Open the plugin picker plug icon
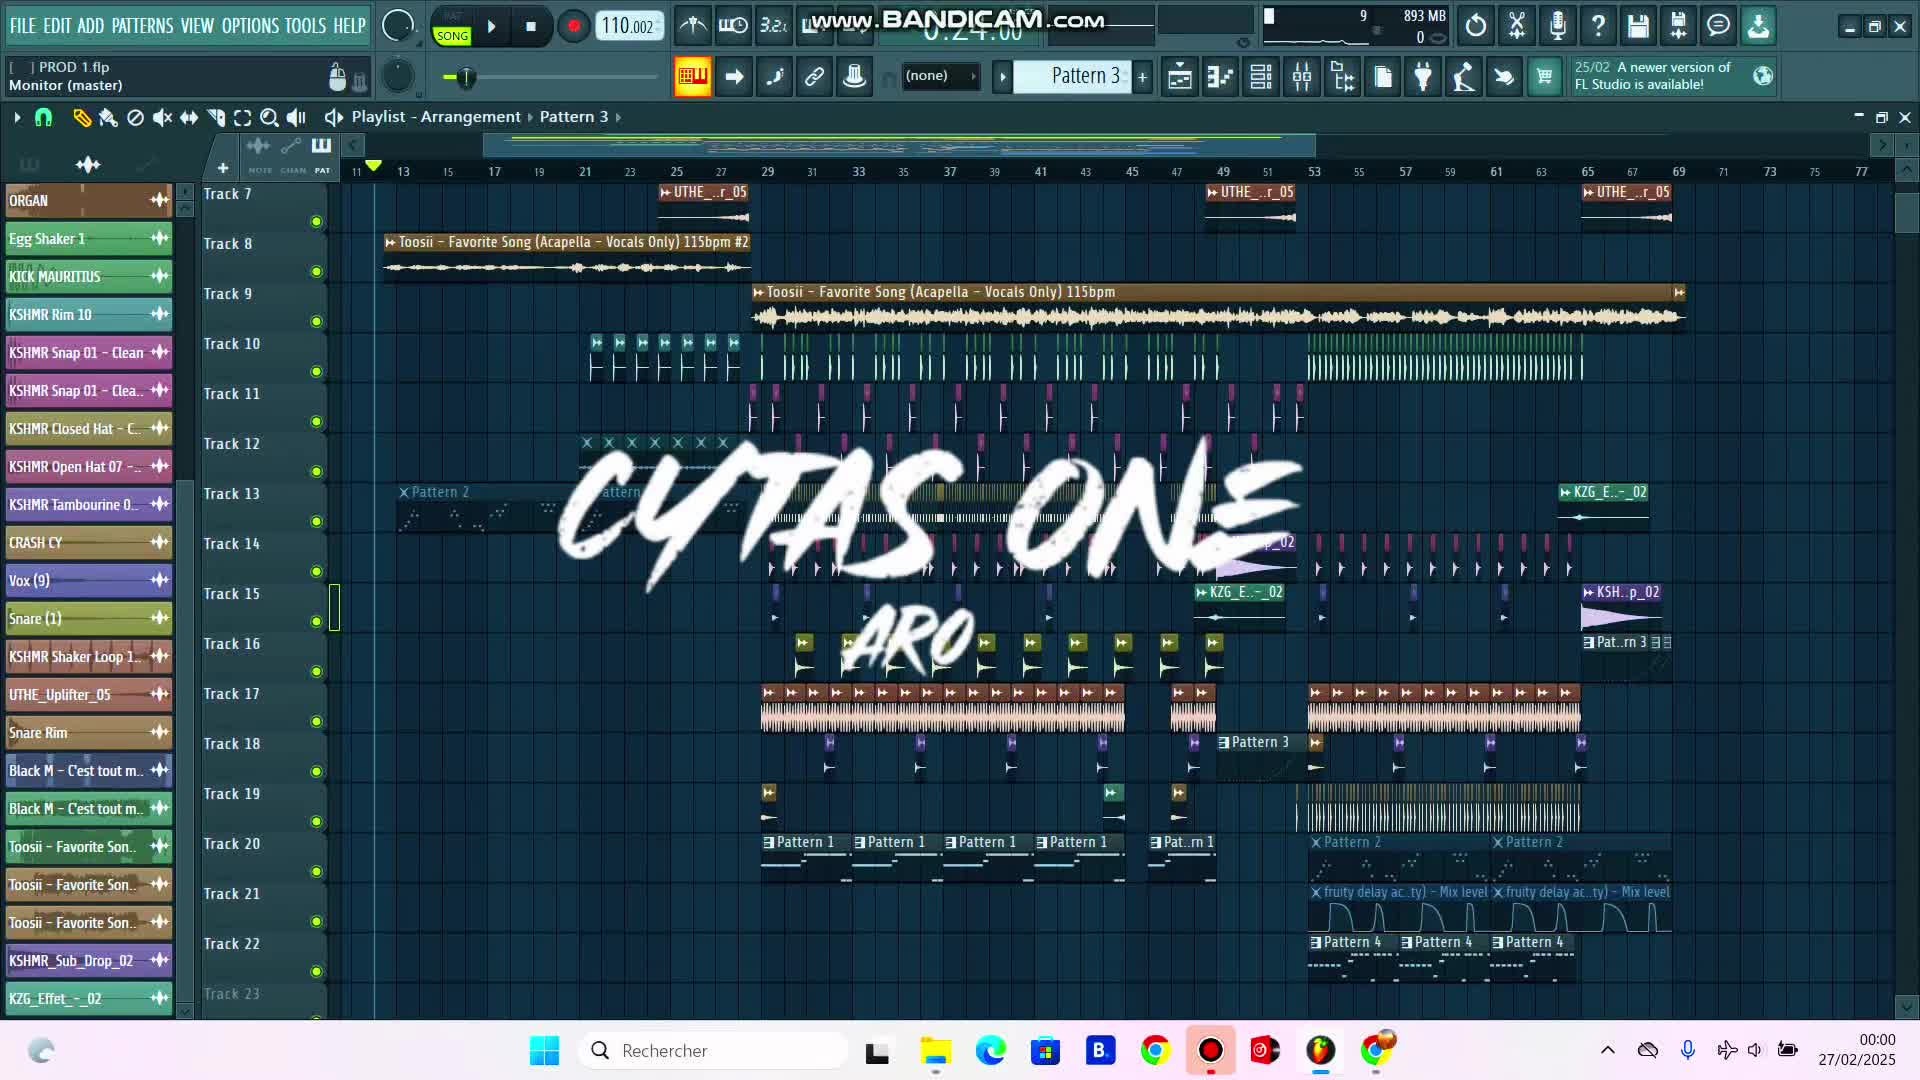 (x=1423, y=76)
